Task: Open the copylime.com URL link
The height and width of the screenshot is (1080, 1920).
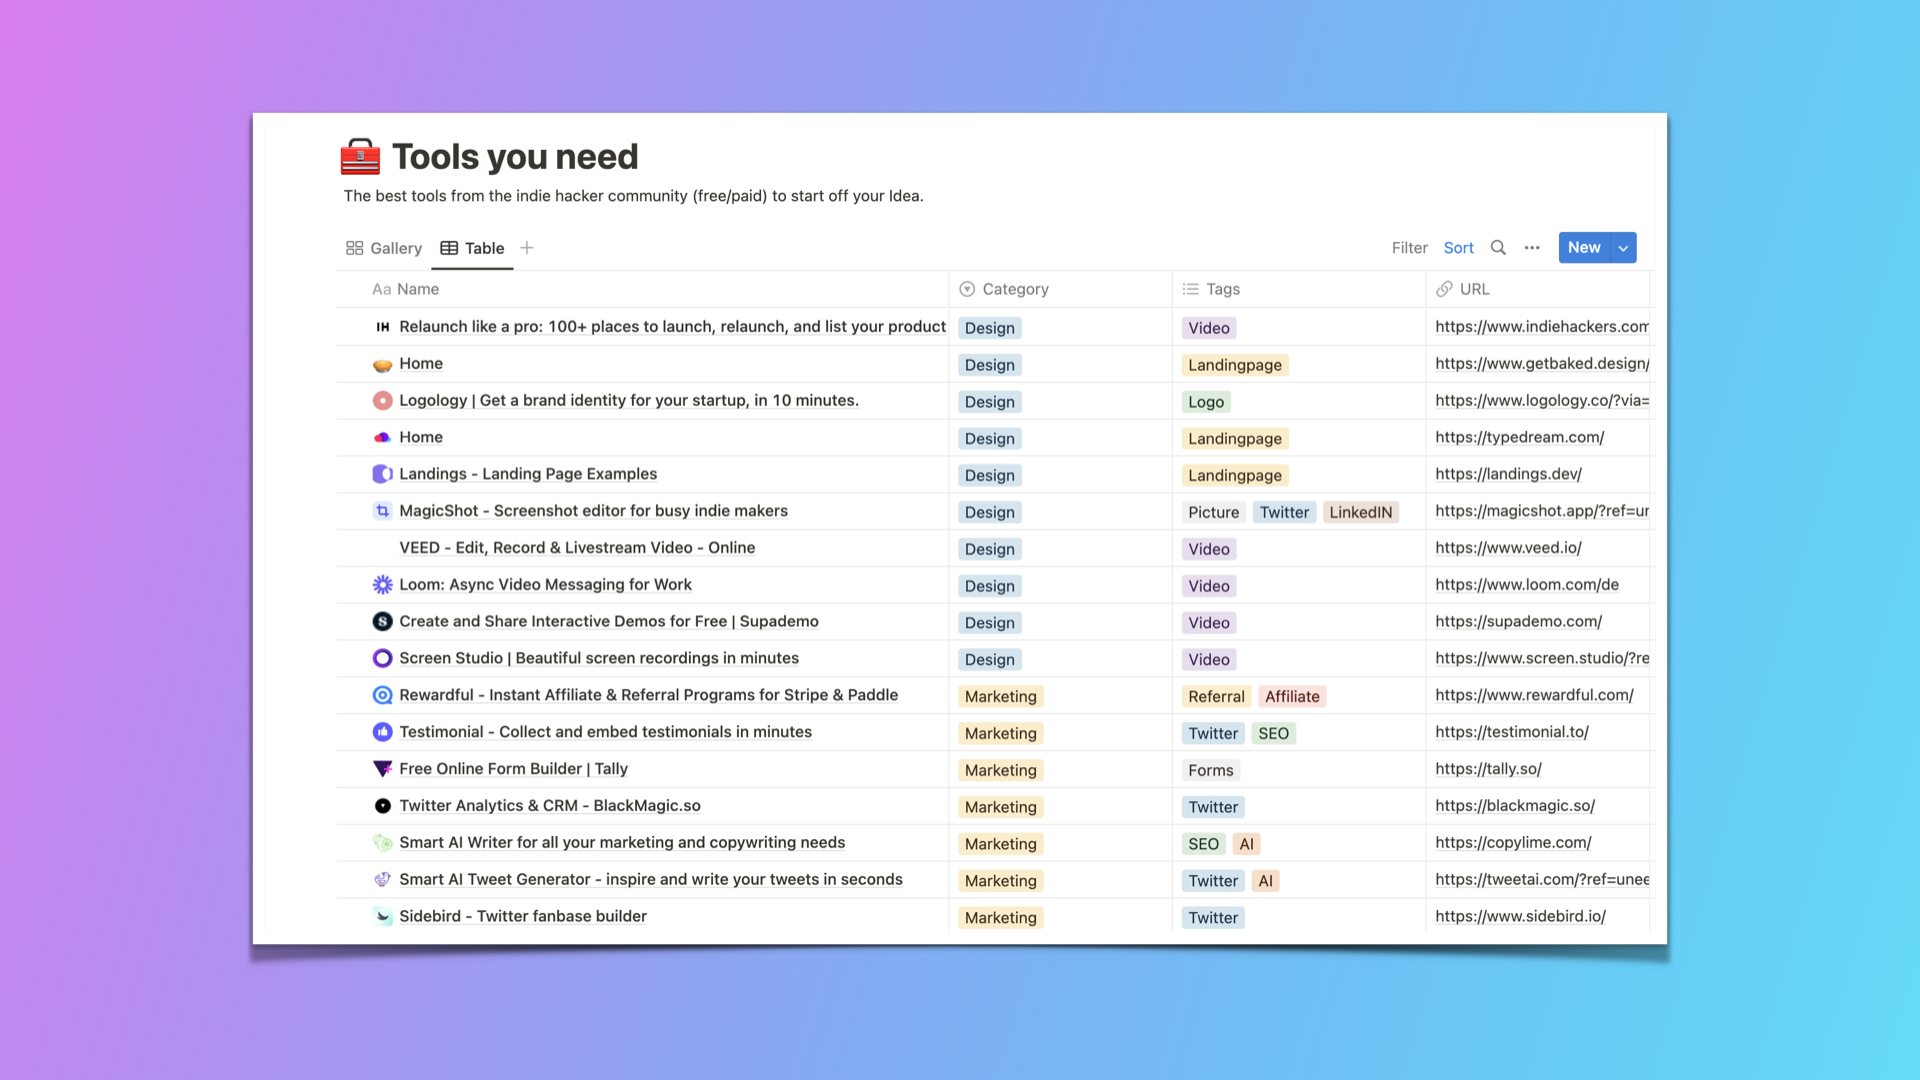Action: (1513, 843)
